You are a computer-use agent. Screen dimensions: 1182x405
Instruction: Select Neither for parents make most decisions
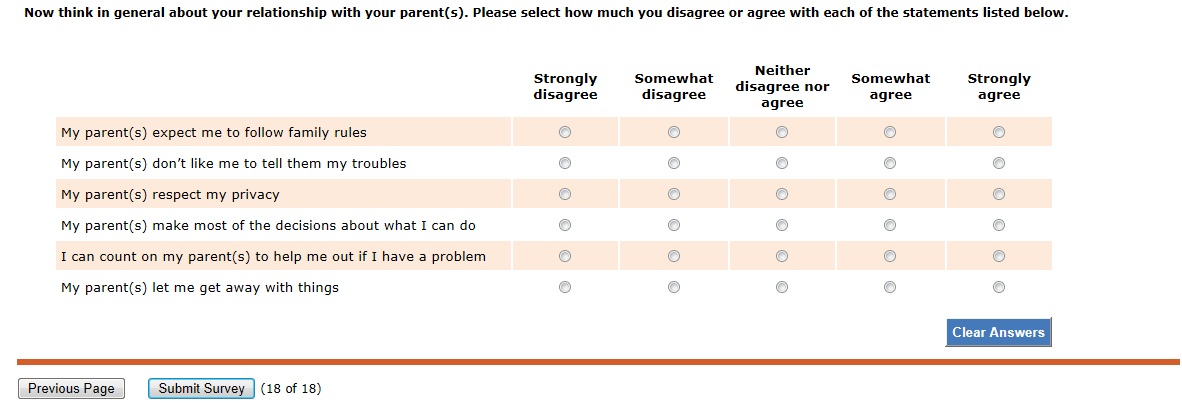point(782,225)
